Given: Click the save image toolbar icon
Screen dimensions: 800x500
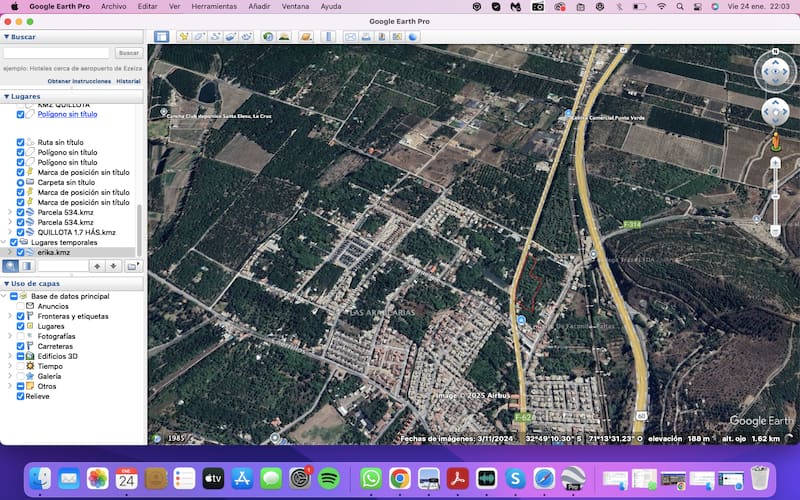Looking at the screenshot, I should (382, 37).
